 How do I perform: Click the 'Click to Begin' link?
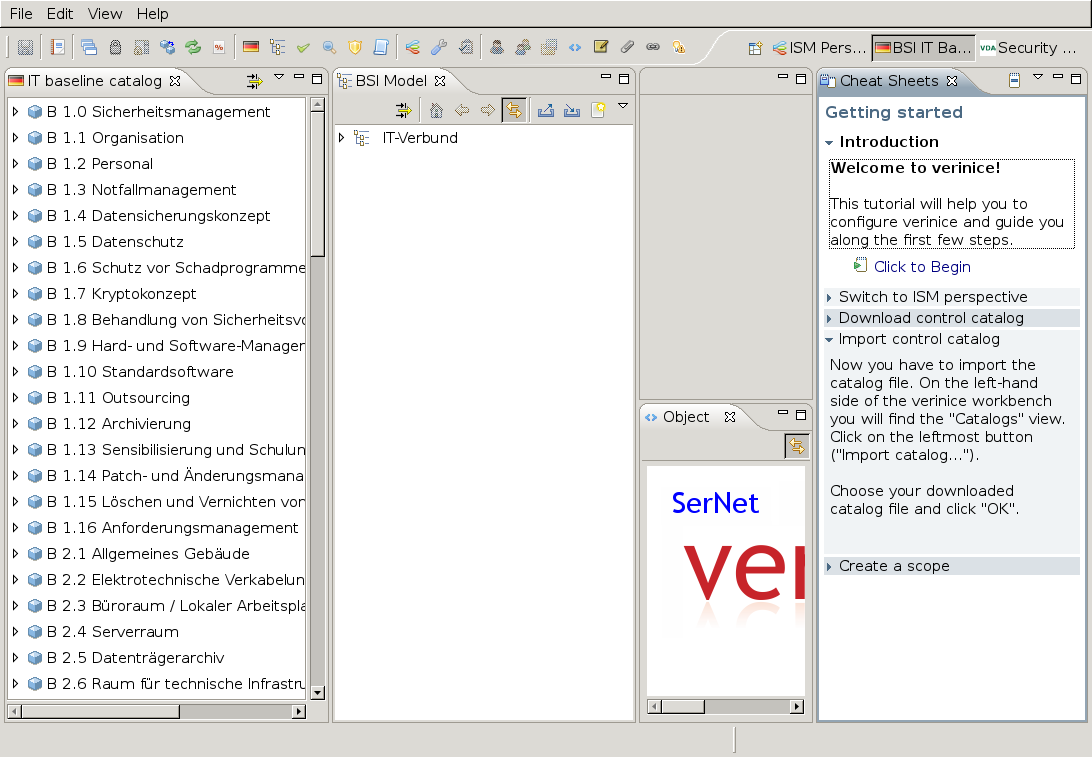pyautogui.click(x=922, y=267)
